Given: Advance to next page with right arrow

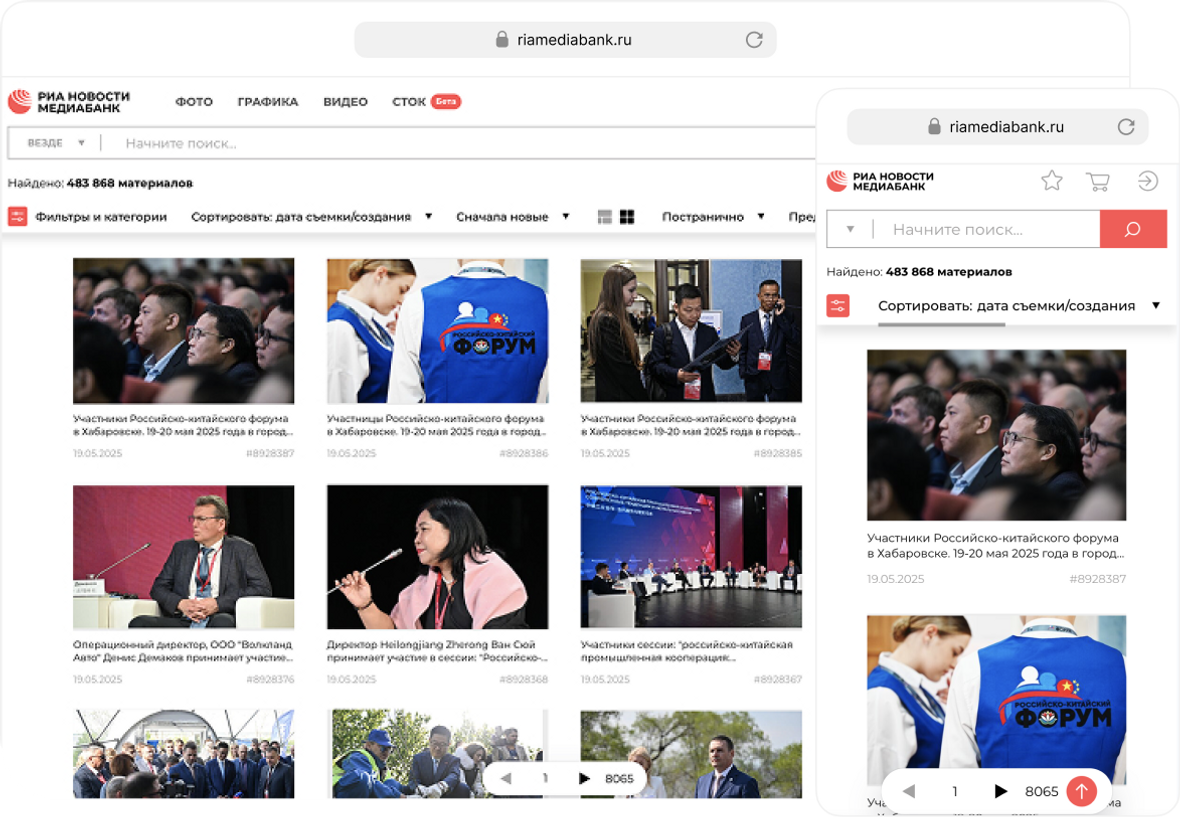Looking at the screenshot, I should (x=585, y=777).
